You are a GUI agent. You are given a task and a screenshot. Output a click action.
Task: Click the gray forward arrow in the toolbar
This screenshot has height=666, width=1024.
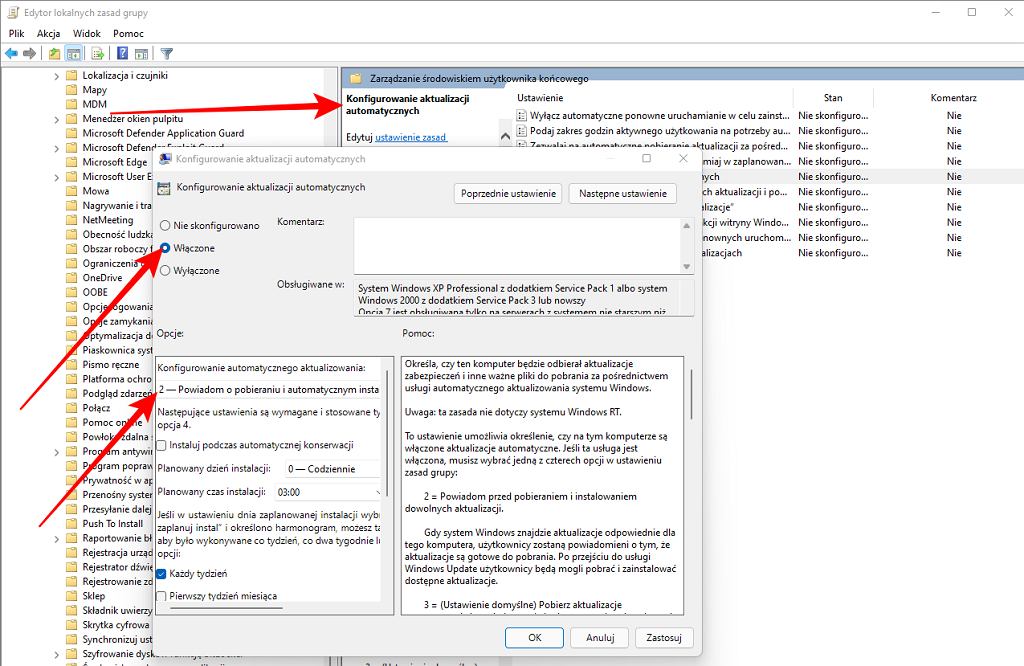coord(29,54)
